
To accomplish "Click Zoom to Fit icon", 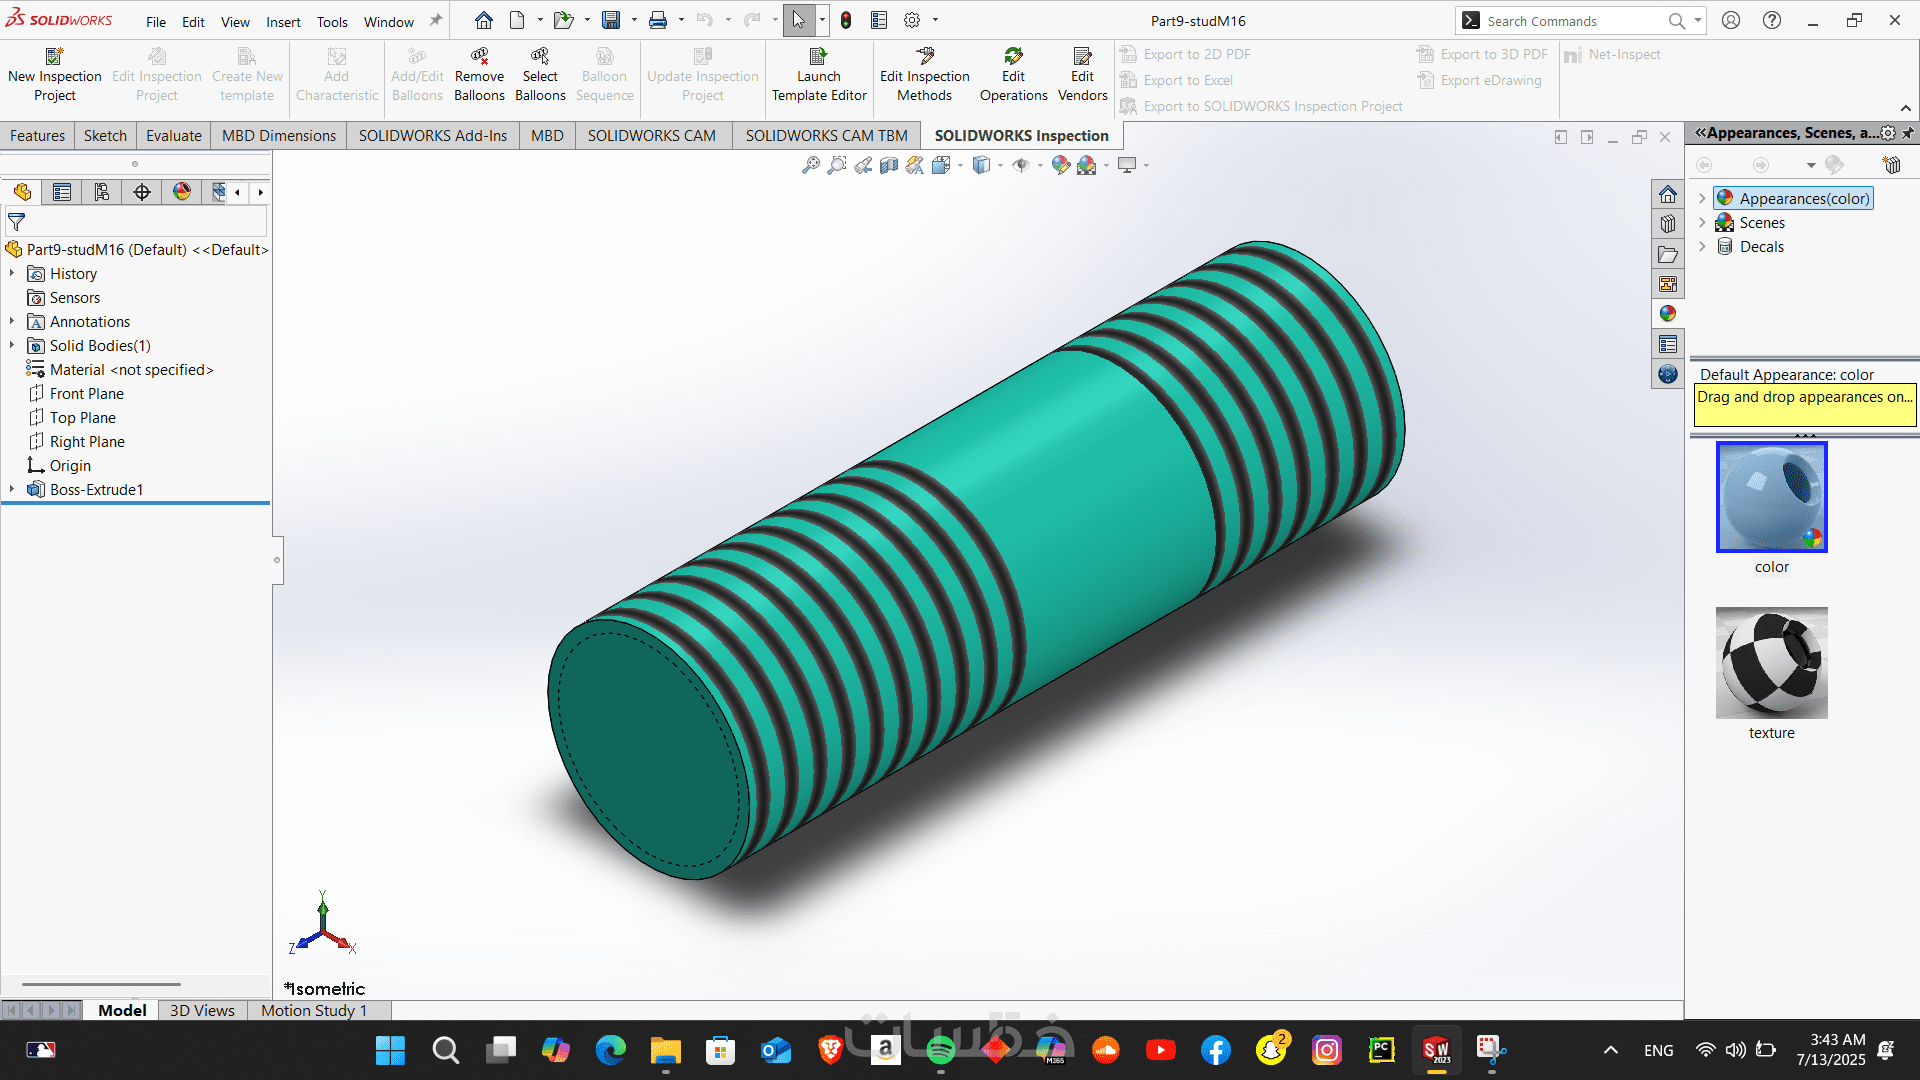I will coord(810,165).
